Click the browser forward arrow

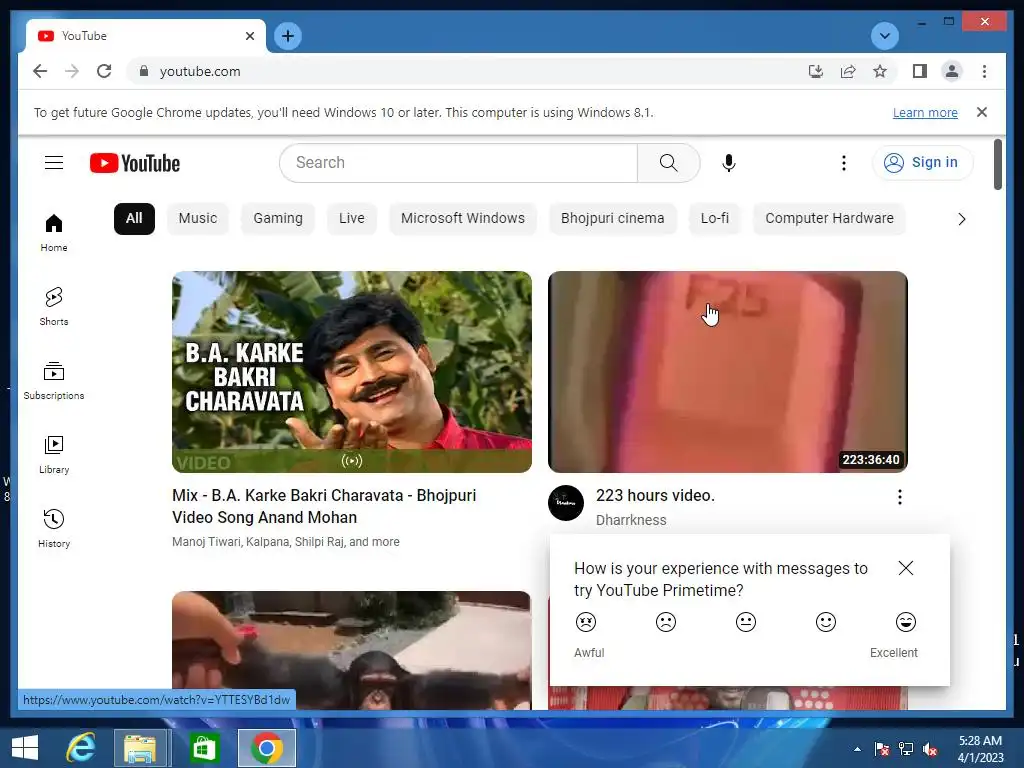pyautogui.click(x=72, y=71)
